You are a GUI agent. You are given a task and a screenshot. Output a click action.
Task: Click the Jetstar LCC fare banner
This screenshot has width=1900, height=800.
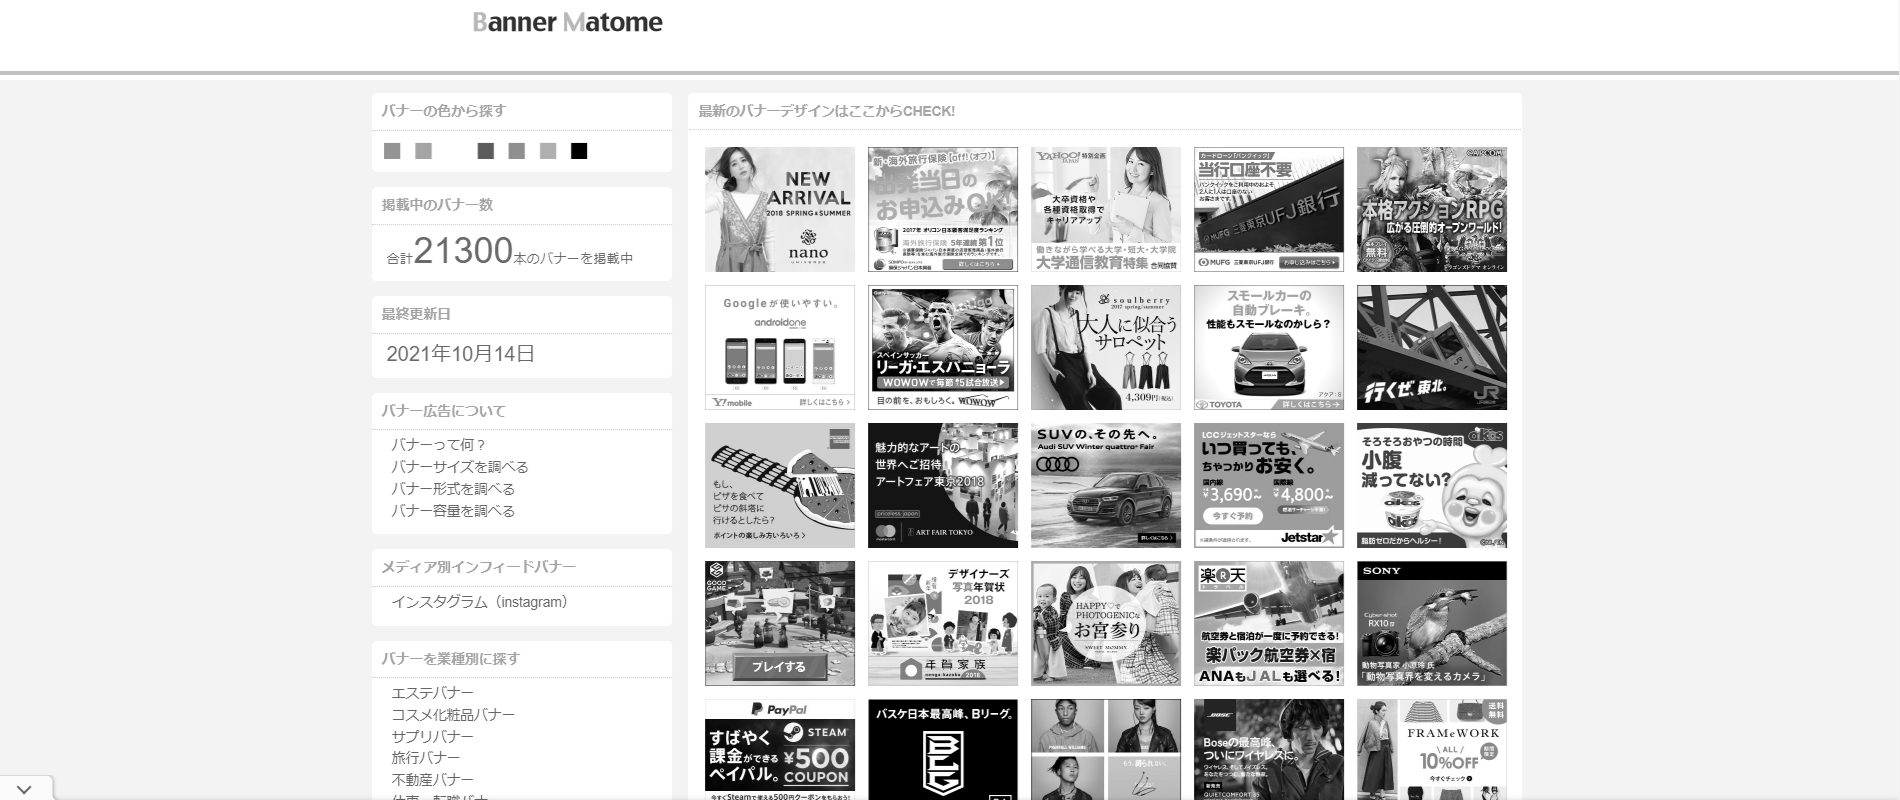coord(1268,485)
